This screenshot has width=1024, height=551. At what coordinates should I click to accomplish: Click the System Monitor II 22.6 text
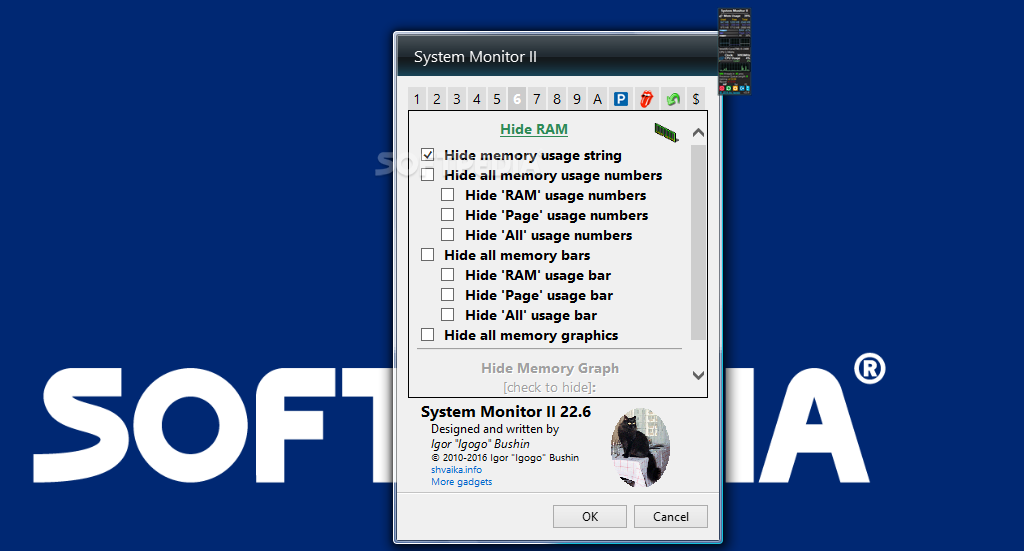505,412
